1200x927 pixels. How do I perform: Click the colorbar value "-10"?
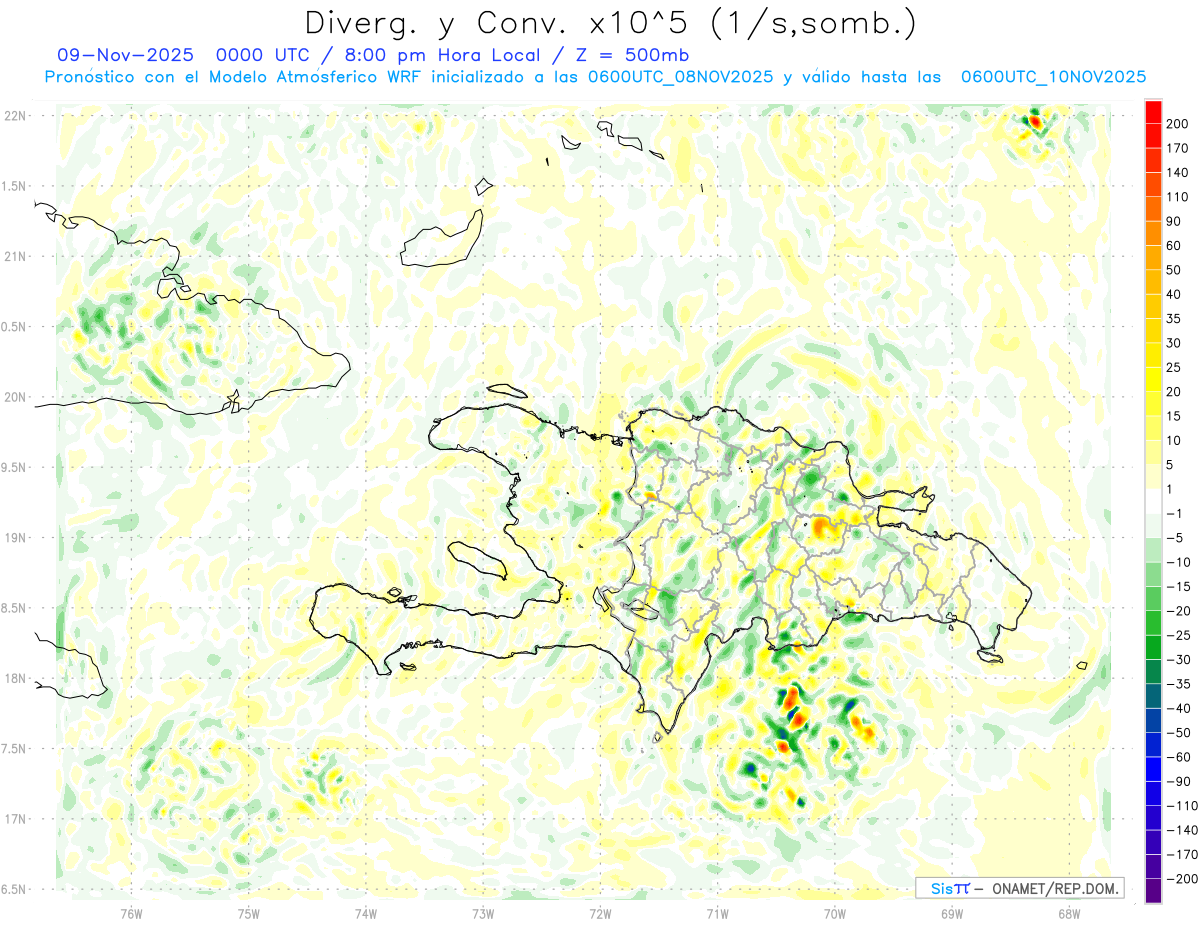[1181, 562]
